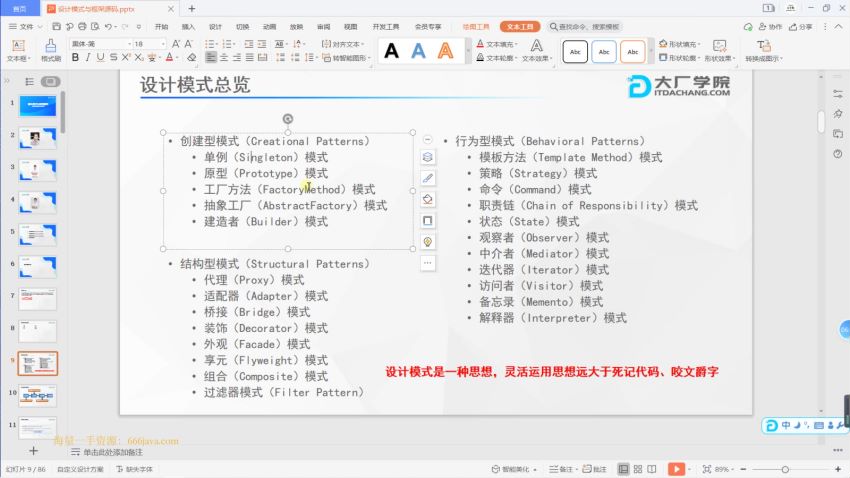Click the layers icon beside the text box

(x=428, y=157)
